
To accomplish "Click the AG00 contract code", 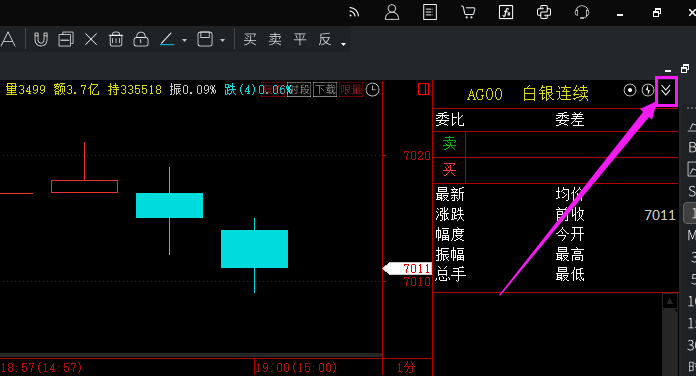I will 485,94.
